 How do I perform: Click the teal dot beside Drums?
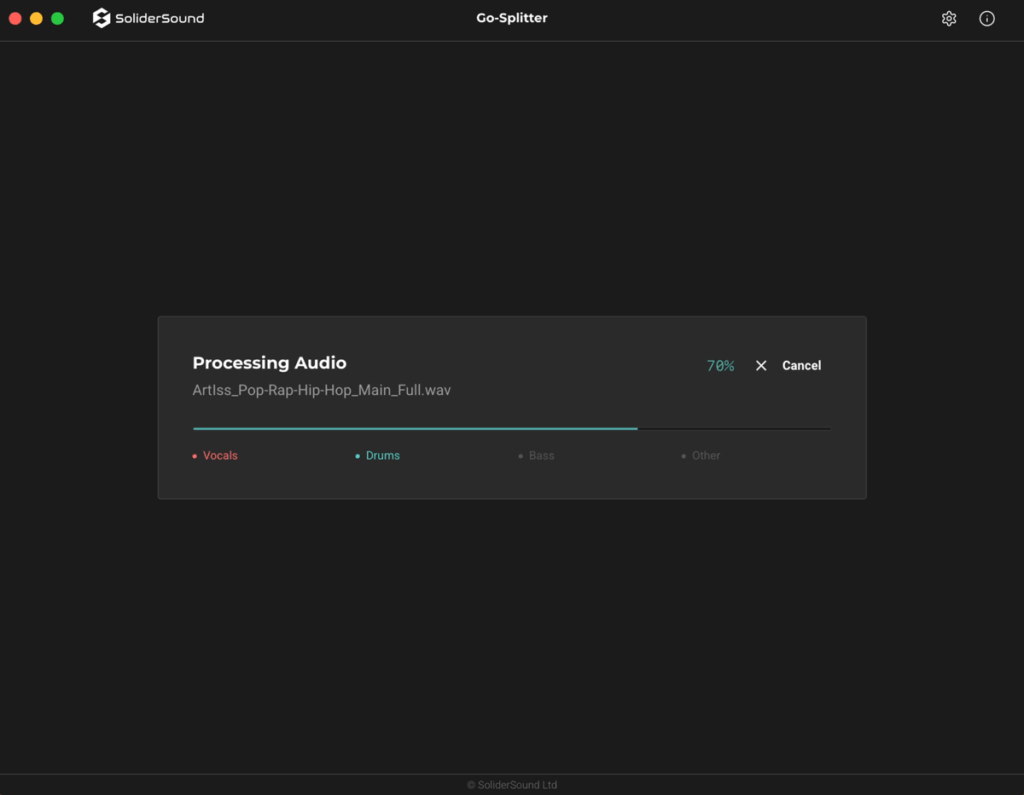coord(358,456)
